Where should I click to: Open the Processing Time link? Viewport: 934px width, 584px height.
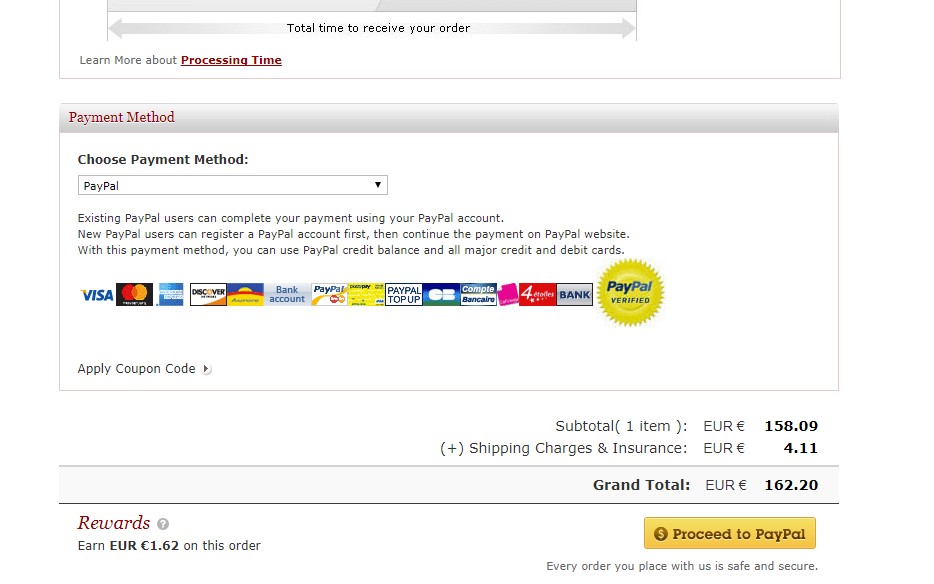tap(231, 60)
